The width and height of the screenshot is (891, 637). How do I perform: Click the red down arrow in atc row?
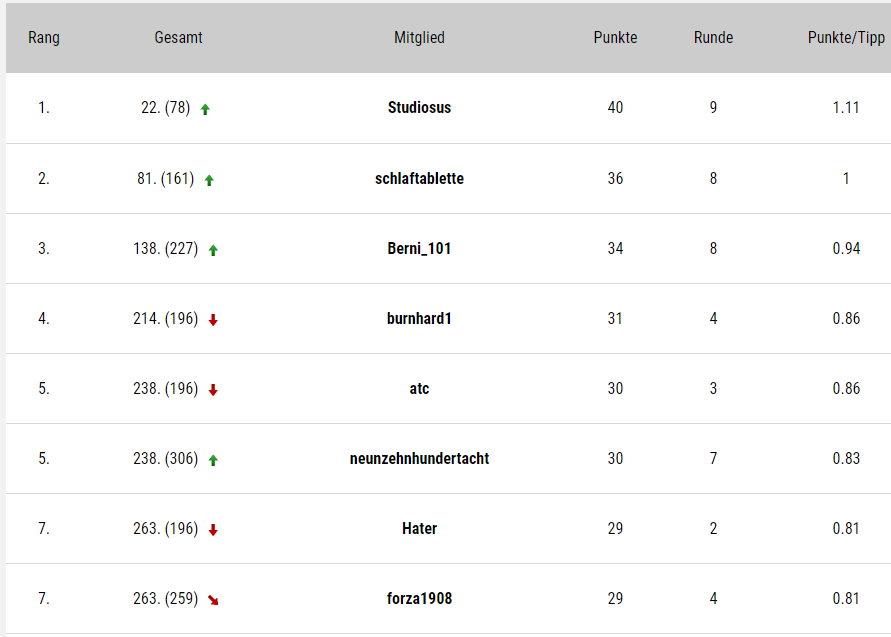pyautogui.click(x=213, y=390)
